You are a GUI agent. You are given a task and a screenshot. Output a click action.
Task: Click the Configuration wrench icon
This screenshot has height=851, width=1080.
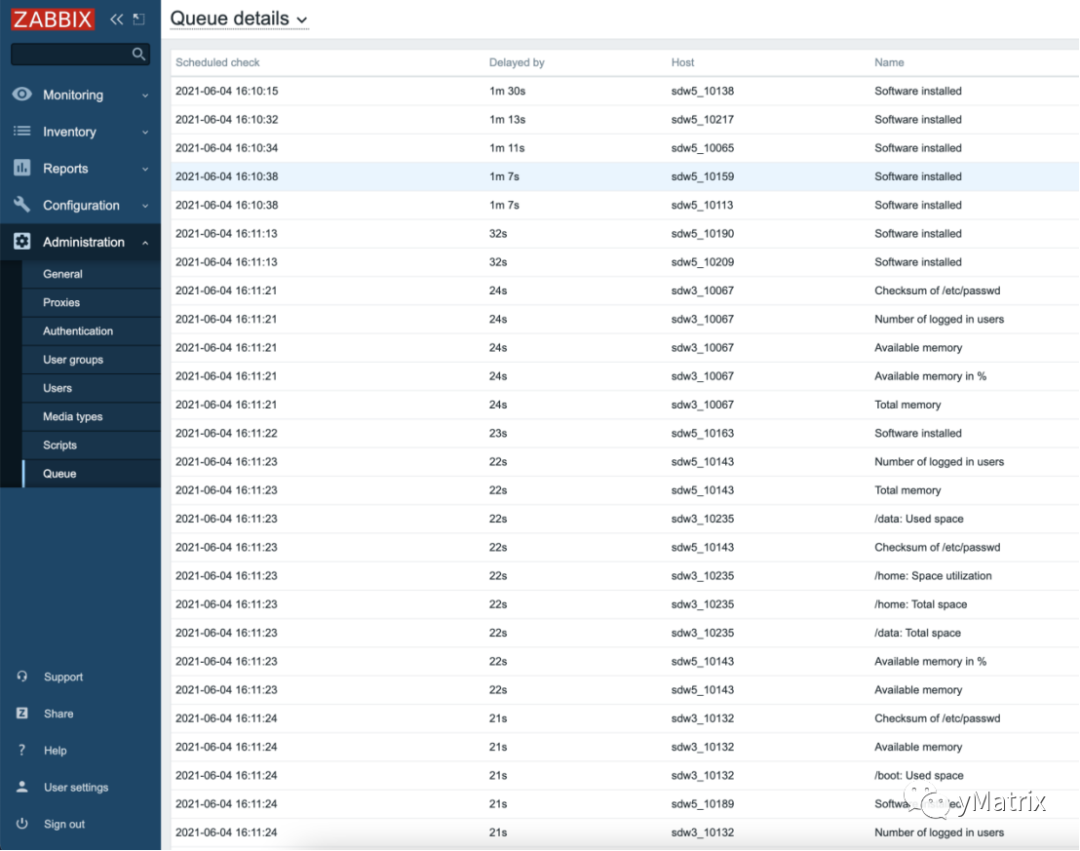22,204
